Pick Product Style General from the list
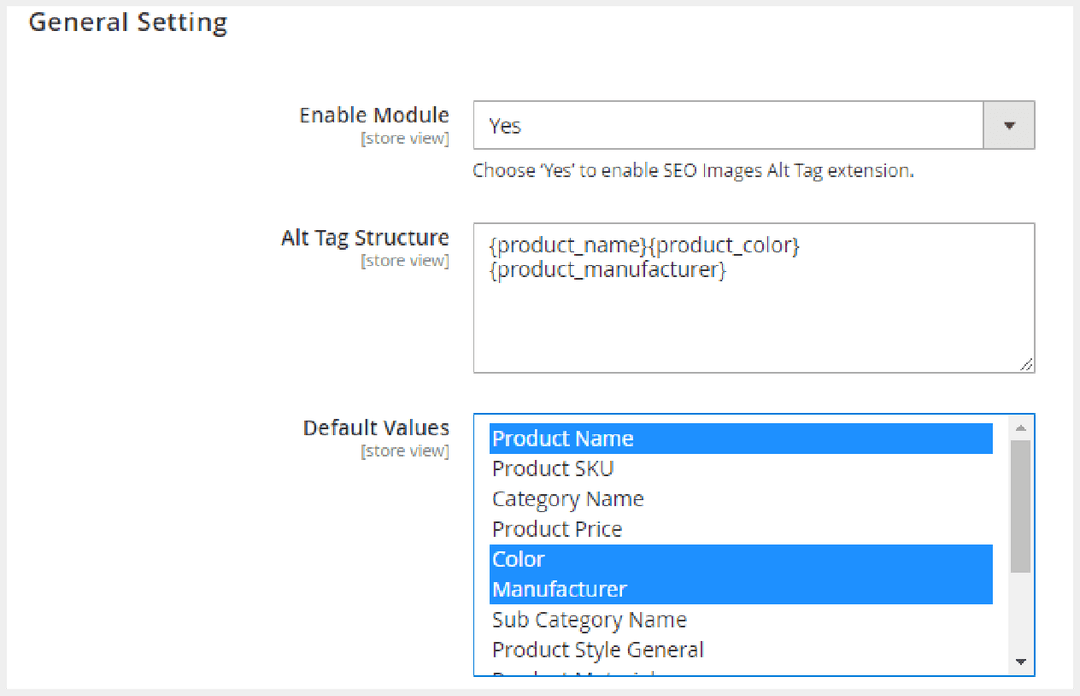 click(598, 650)
